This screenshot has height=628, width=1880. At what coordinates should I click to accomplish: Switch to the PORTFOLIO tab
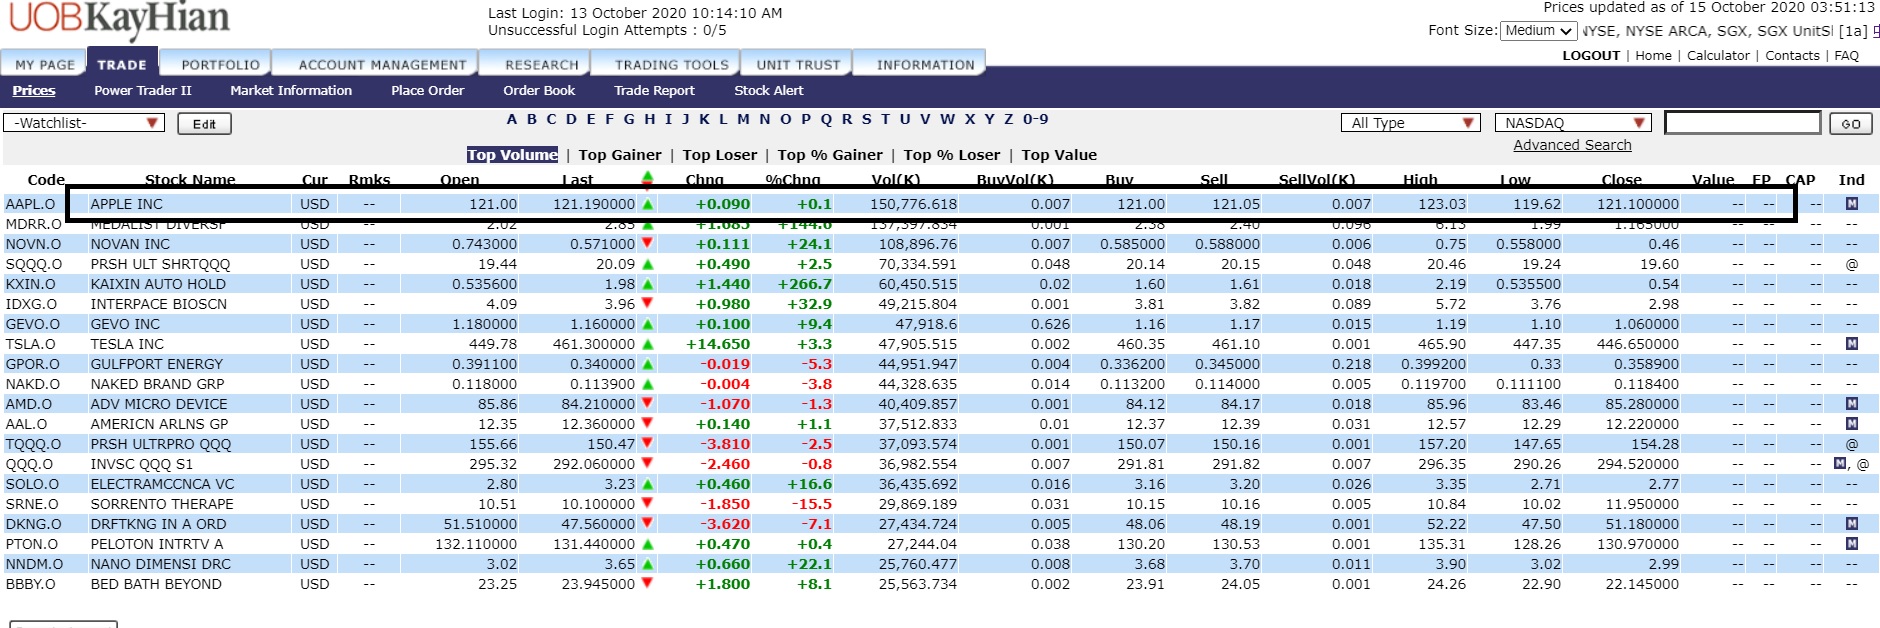(x=220, y=64)
